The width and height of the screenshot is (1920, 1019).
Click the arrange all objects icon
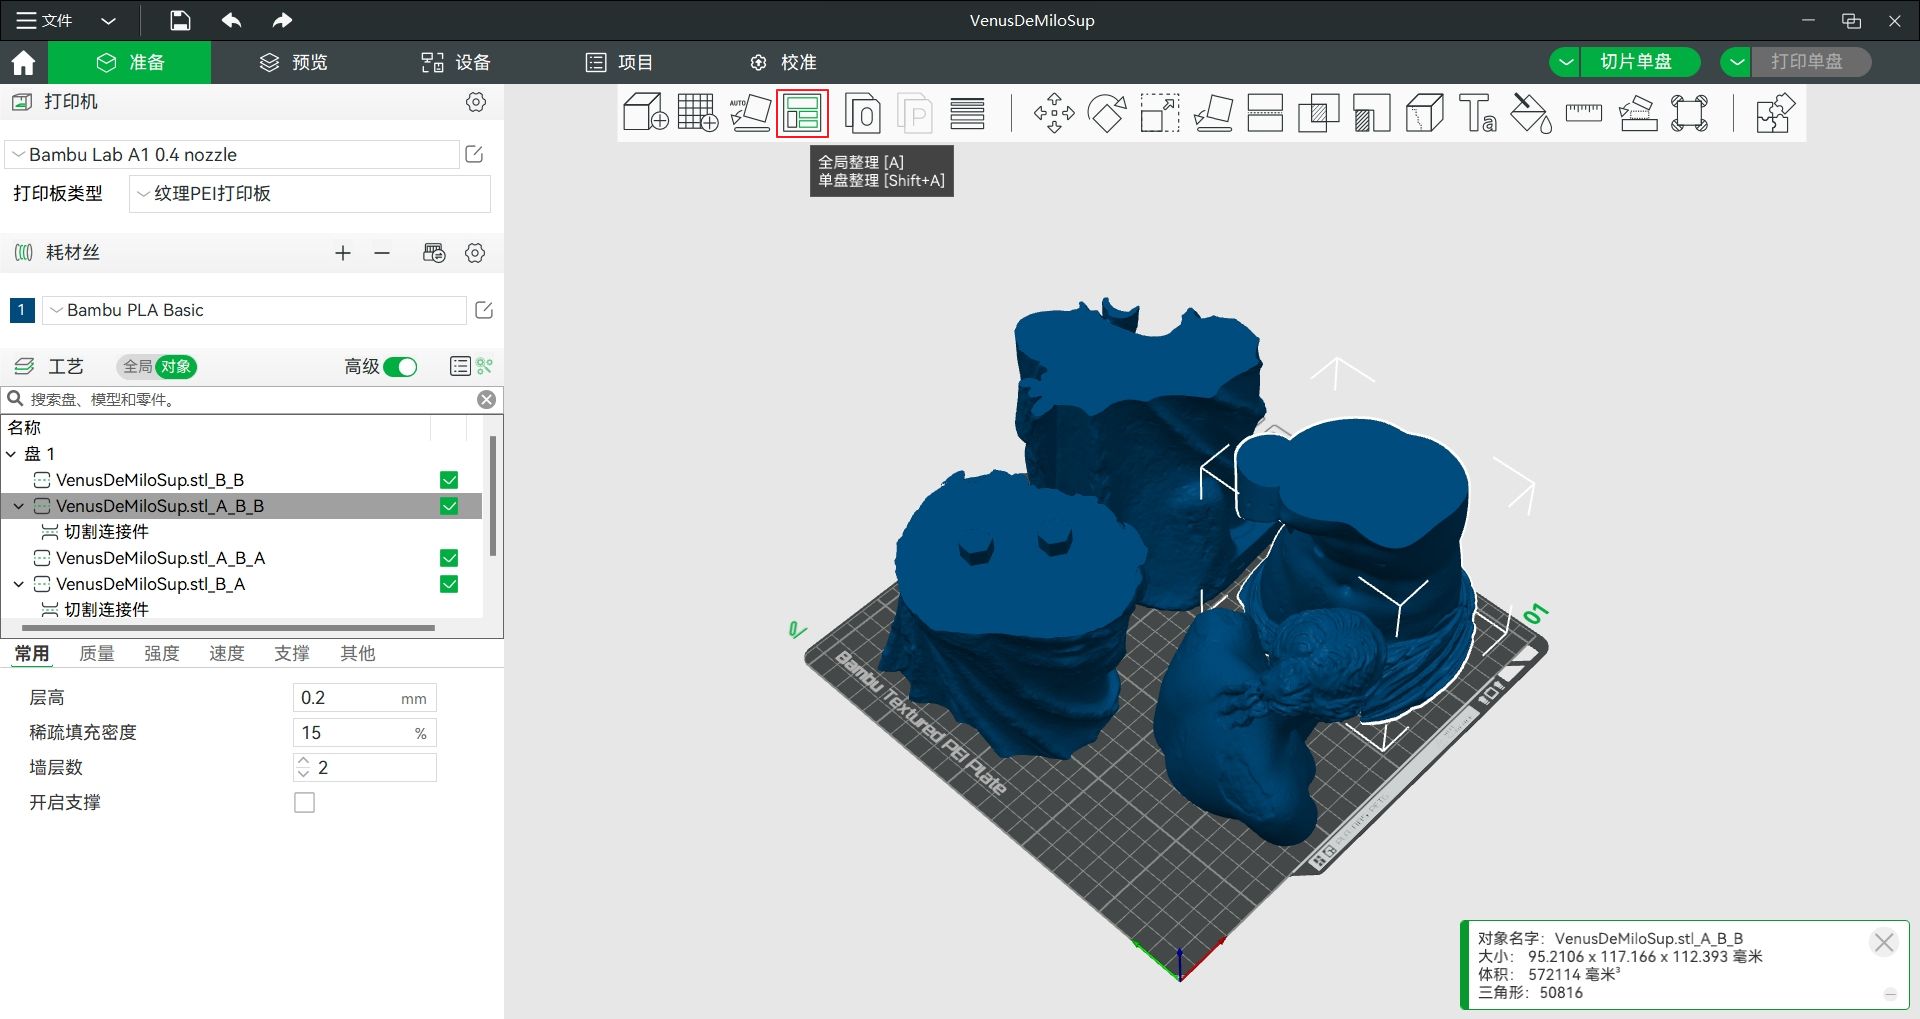point(802,113)
